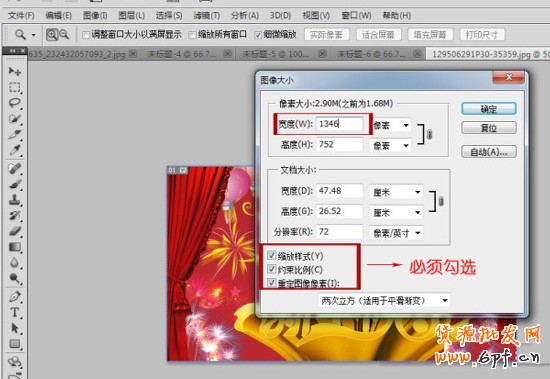This screenshot has width=550, height=379.
Task: Open the 图层(L) menu
Action: (x=132, y=15)
